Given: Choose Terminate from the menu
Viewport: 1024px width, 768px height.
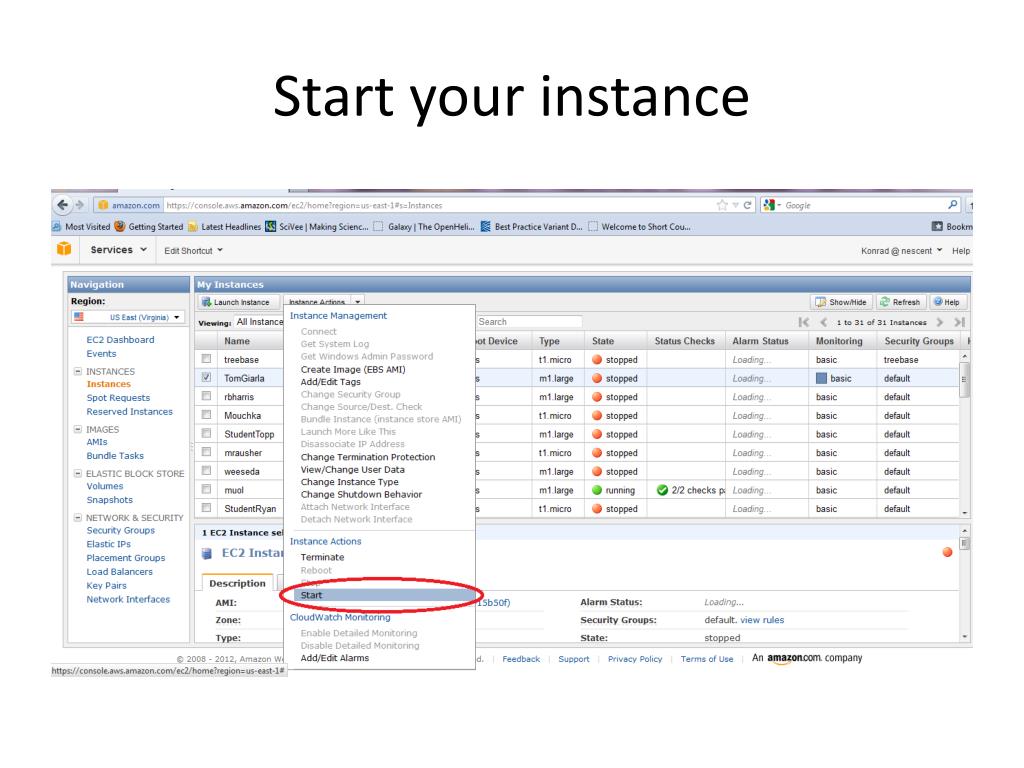Looking at the screenshot, I should click(322, 557).
